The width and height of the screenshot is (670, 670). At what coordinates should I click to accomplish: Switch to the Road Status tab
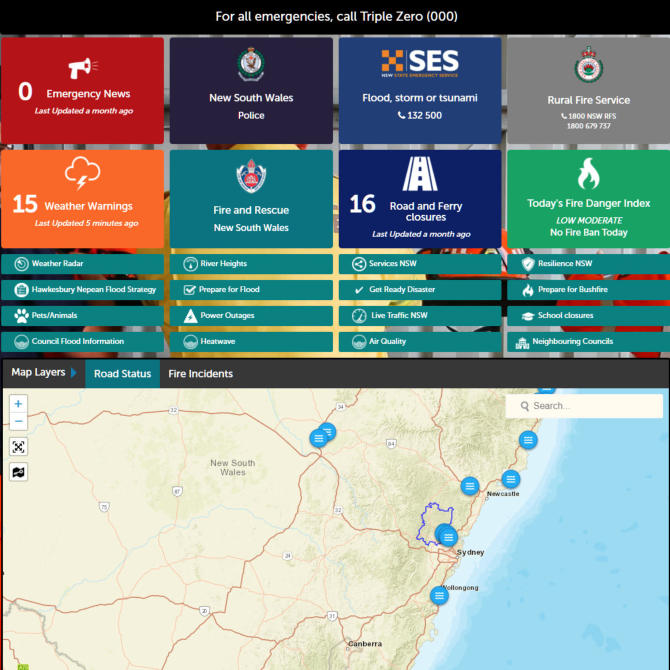(x=123, y=374)
